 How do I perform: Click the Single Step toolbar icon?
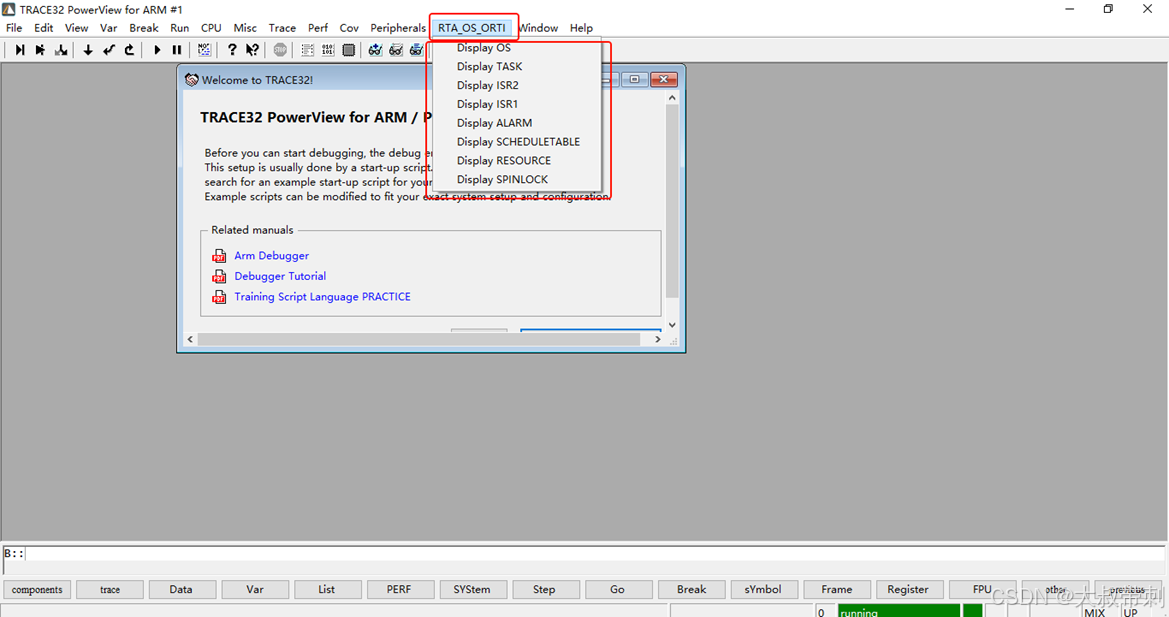[x=20, y=50]
